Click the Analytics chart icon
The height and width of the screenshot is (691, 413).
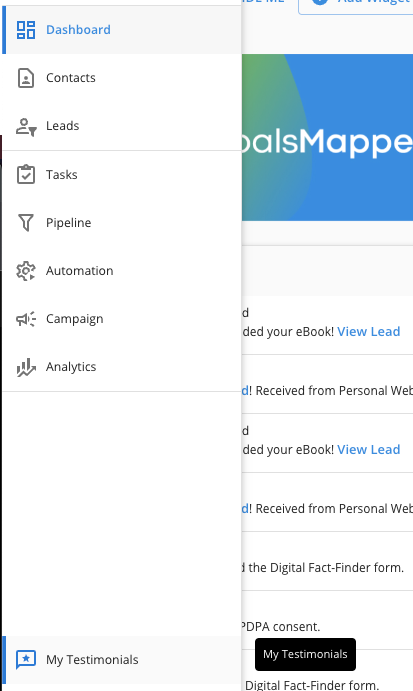(26, 367)
